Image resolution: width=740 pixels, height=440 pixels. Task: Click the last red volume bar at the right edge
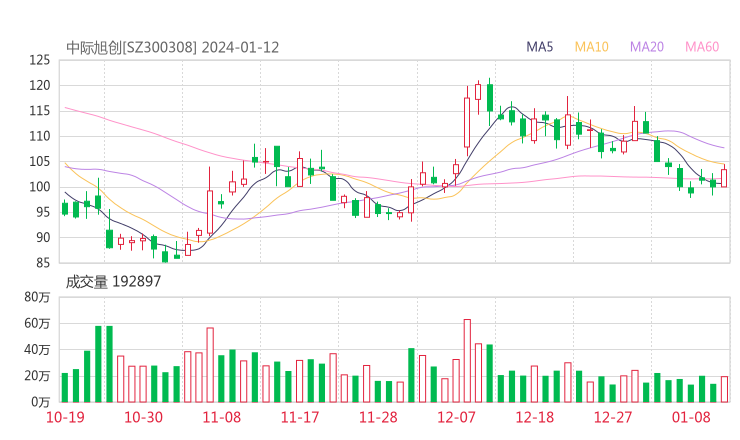click(x=724, y=389)
